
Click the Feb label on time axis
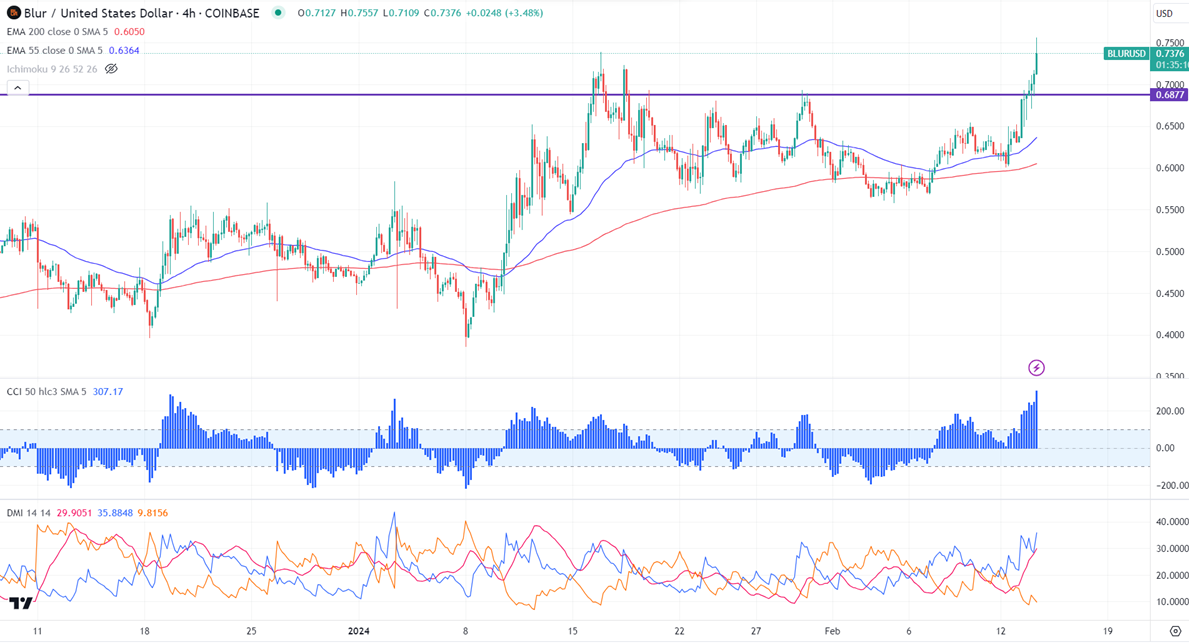(x=832, y=631)
